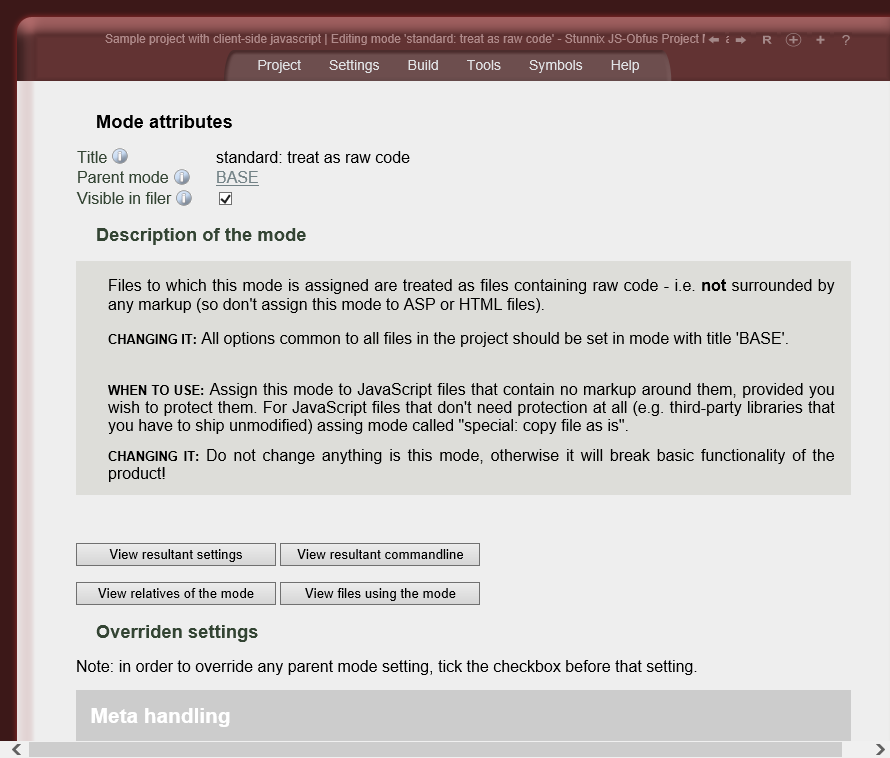
Task: Click the info icon next to Title
Action: [119, 155]
